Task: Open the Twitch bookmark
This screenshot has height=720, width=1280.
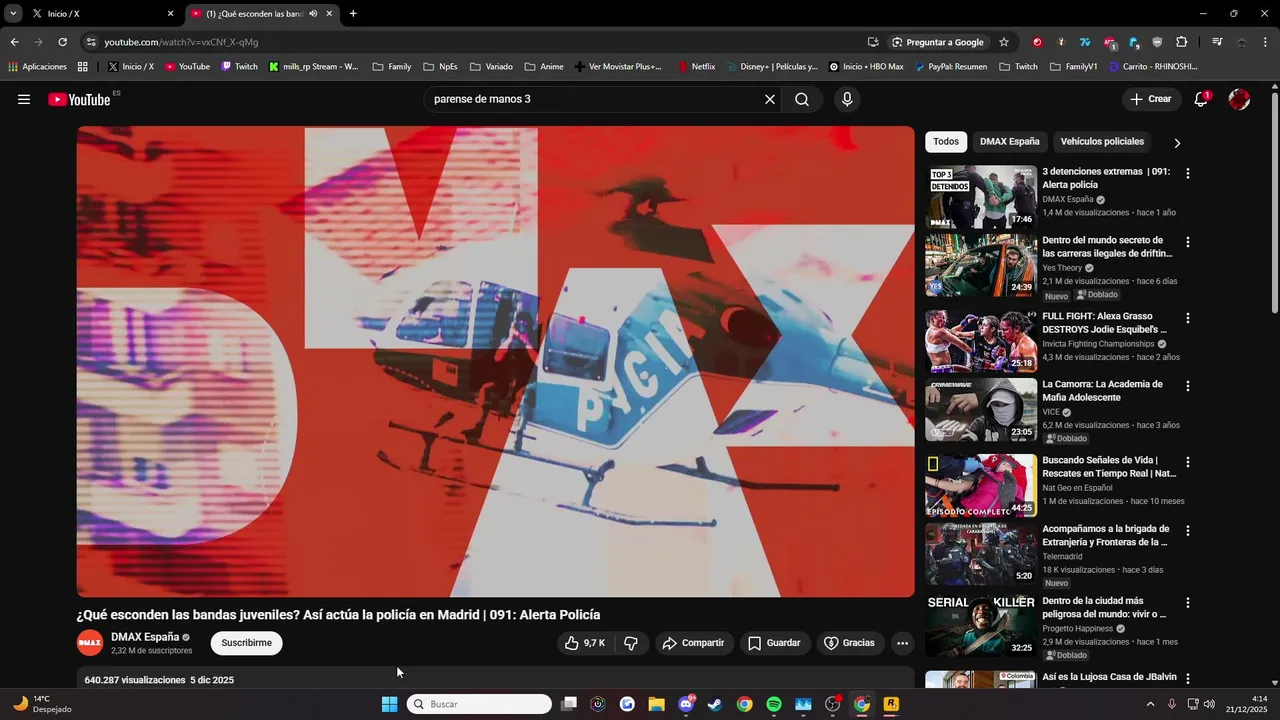Action: [x=239, y=67]
